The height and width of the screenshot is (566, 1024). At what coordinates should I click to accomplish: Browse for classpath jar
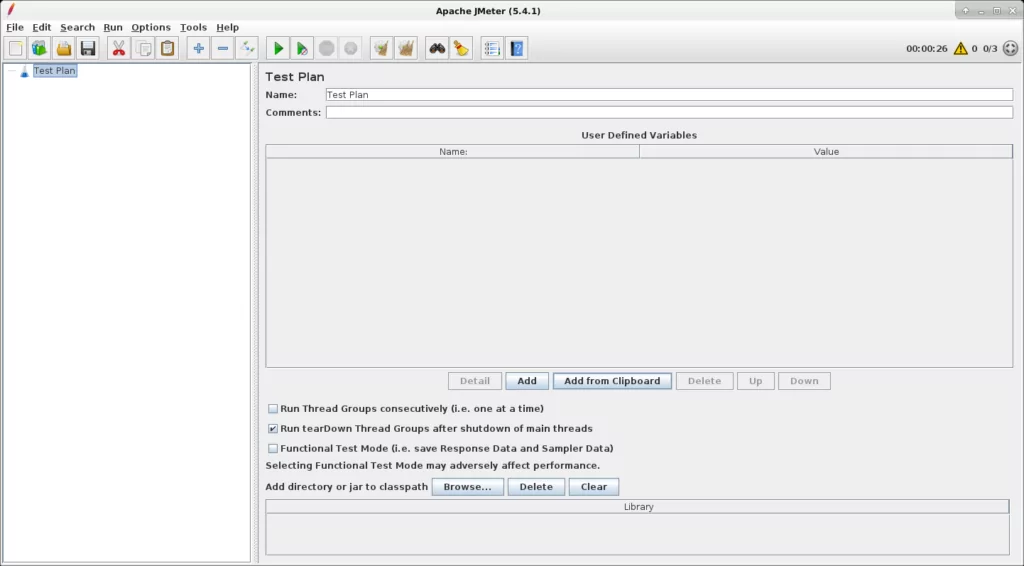pos(468,487)
